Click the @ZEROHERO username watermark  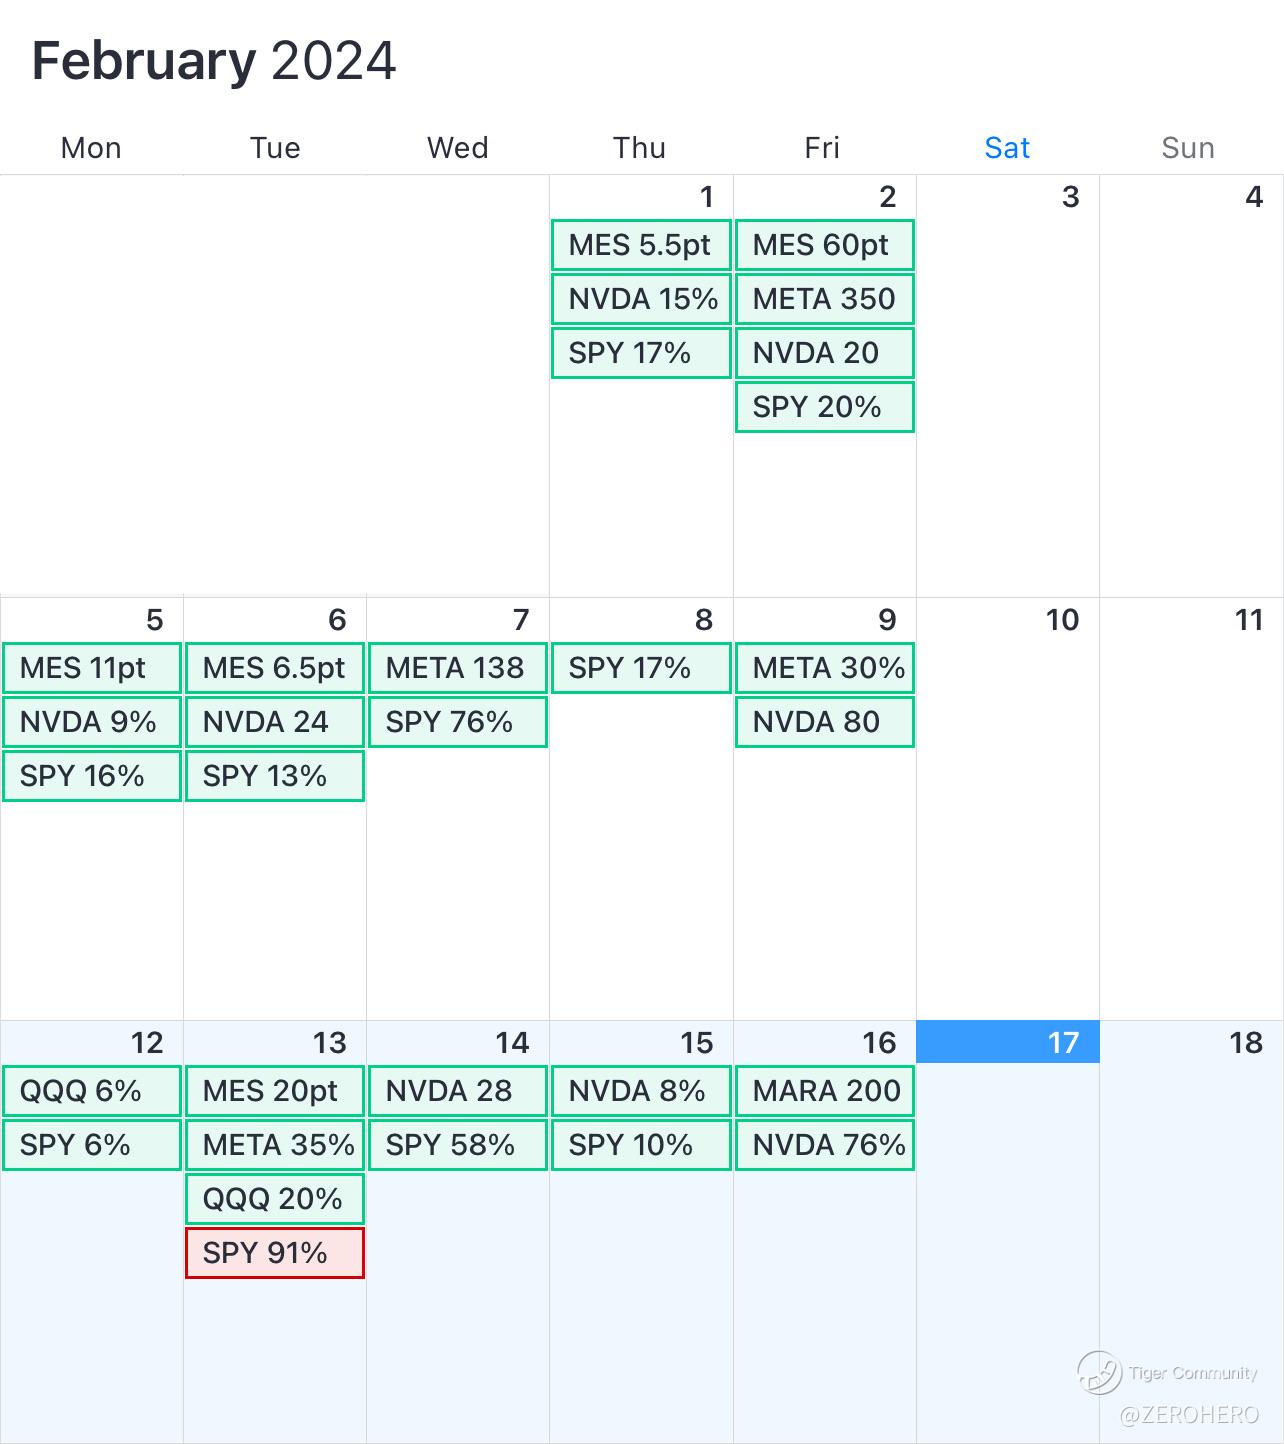[1188, 1415]
